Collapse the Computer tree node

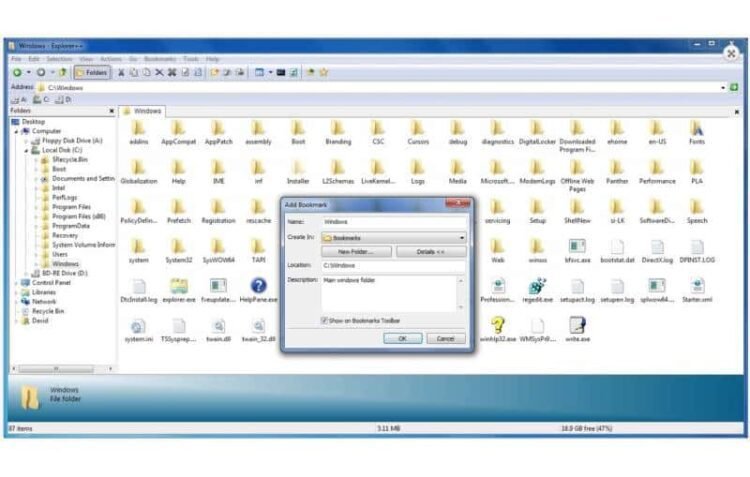(16, 131)
